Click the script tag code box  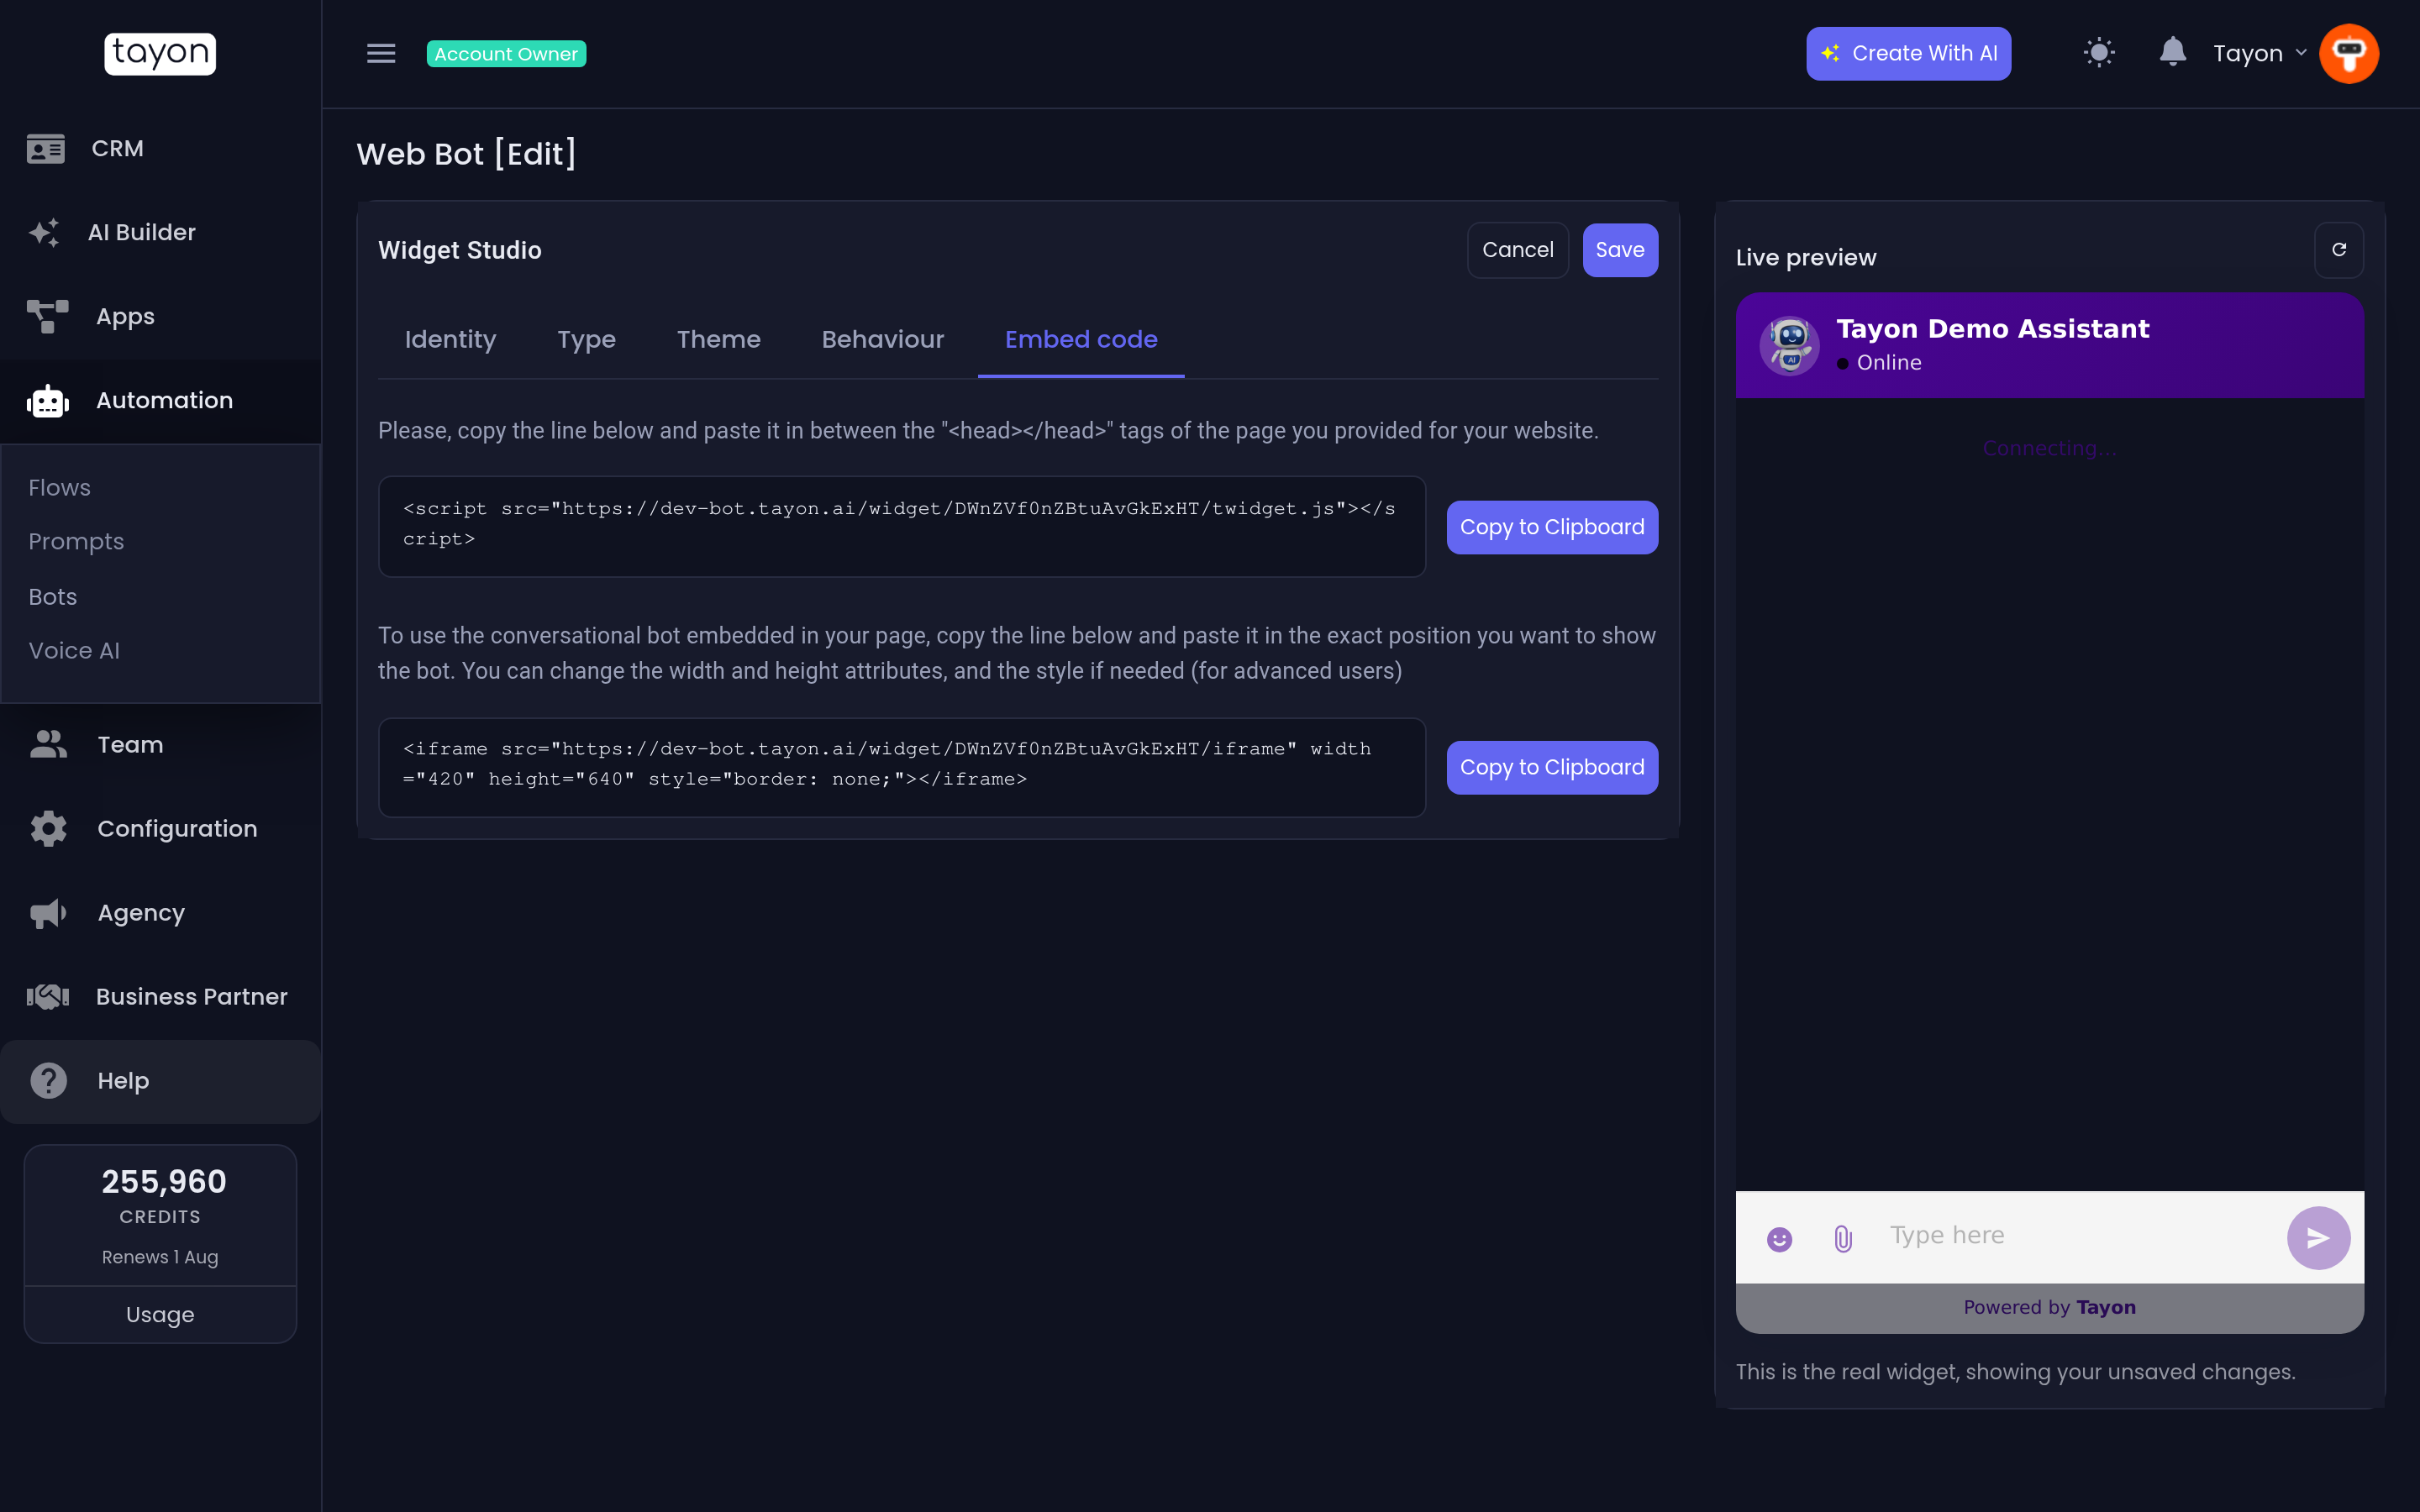pos(901,526)
